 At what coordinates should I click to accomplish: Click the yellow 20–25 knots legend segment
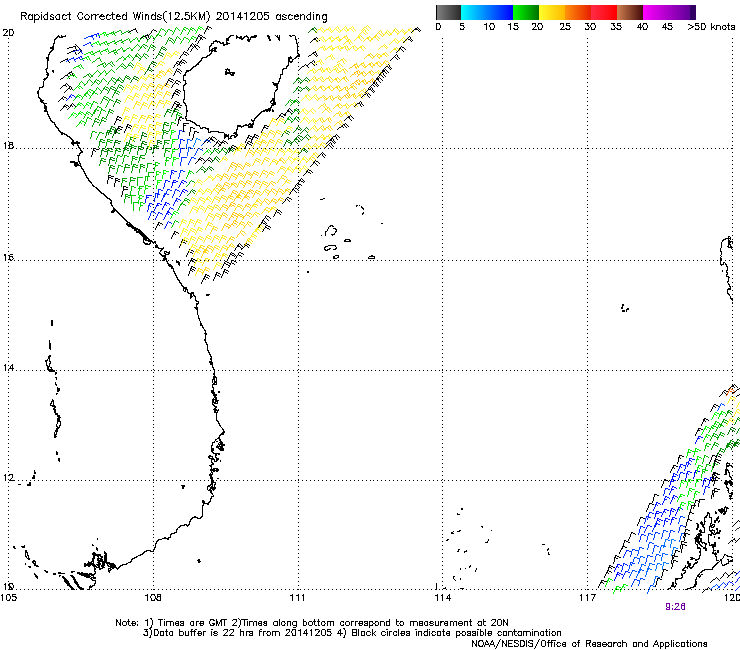552,12
